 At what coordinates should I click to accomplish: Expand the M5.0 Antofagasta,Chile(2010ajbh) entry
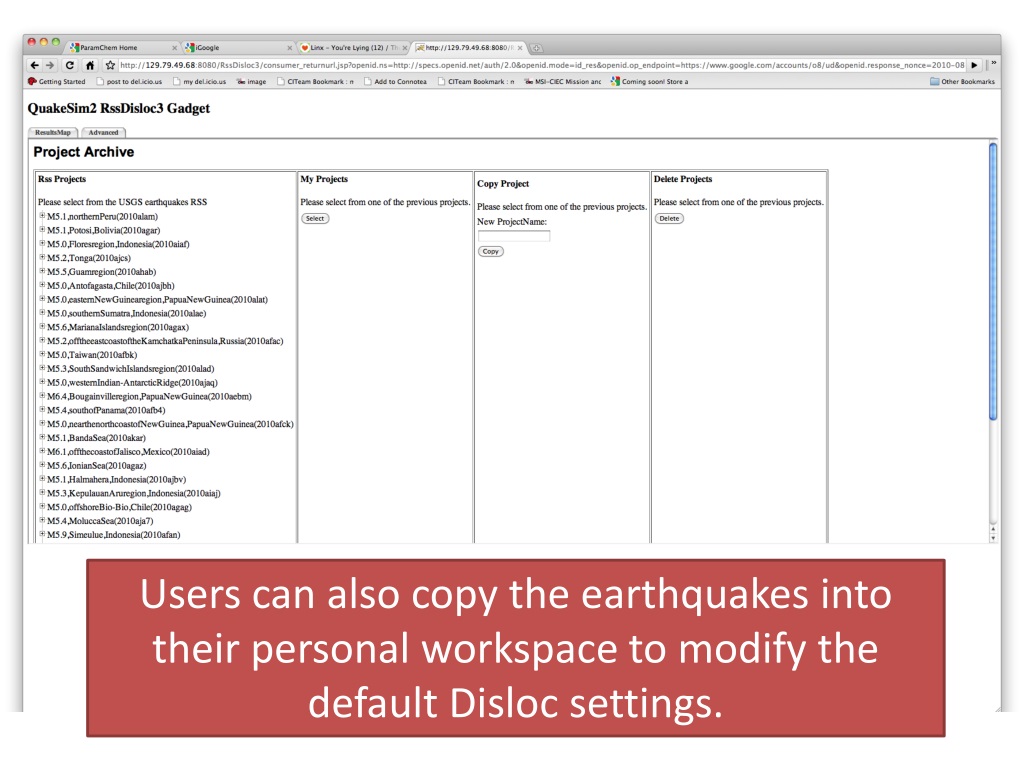pyautogui.click(x=42, y=285)
